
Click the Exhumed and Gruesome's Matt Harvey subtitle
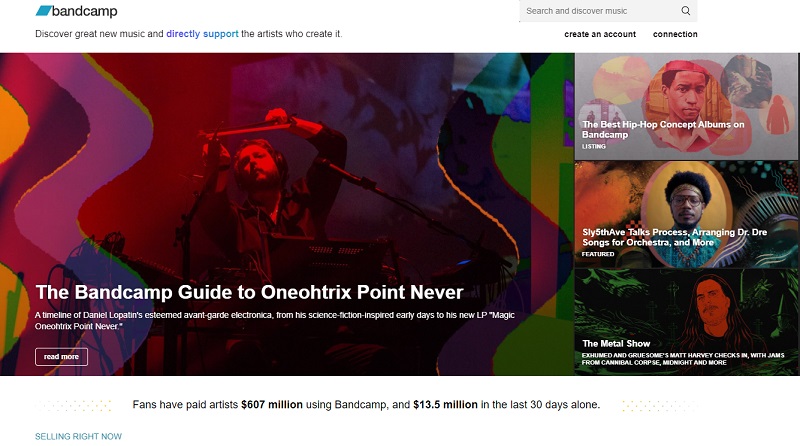pyautogui.click(x=683, y=359)
